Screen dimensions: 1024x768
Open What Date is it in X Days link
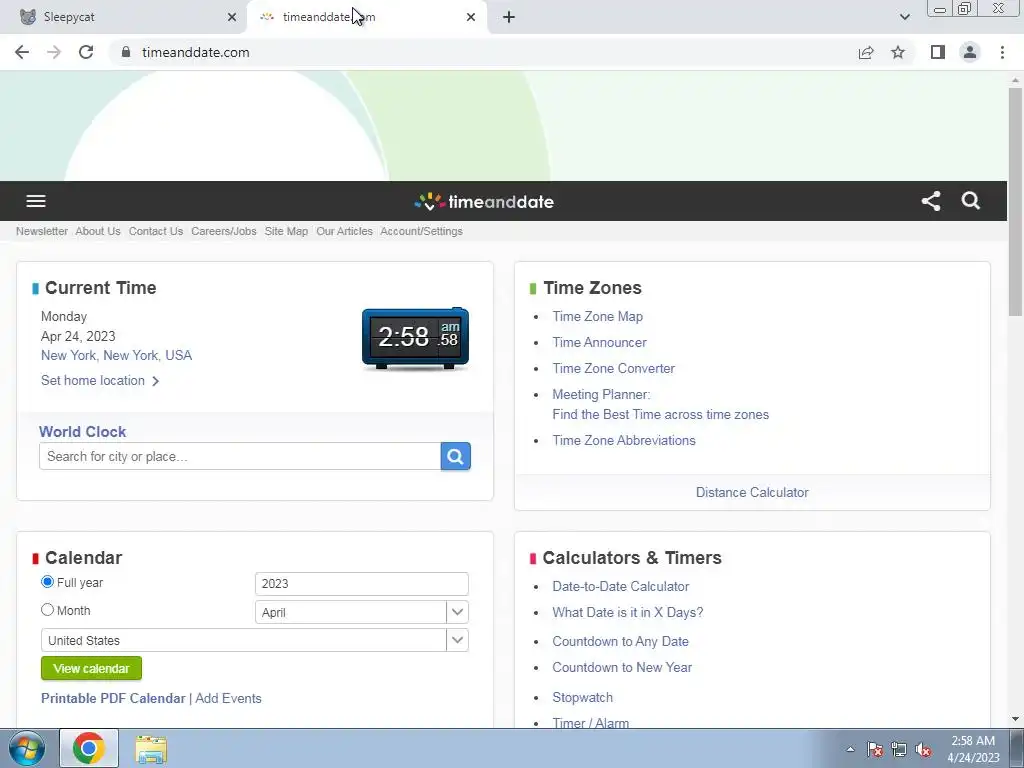[628, 613]
